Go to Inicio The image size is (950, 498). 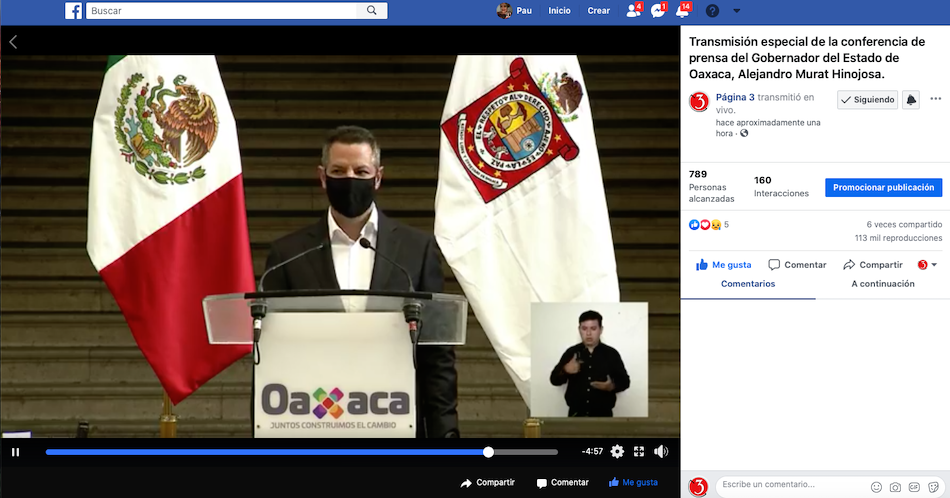tap(559, 10)
